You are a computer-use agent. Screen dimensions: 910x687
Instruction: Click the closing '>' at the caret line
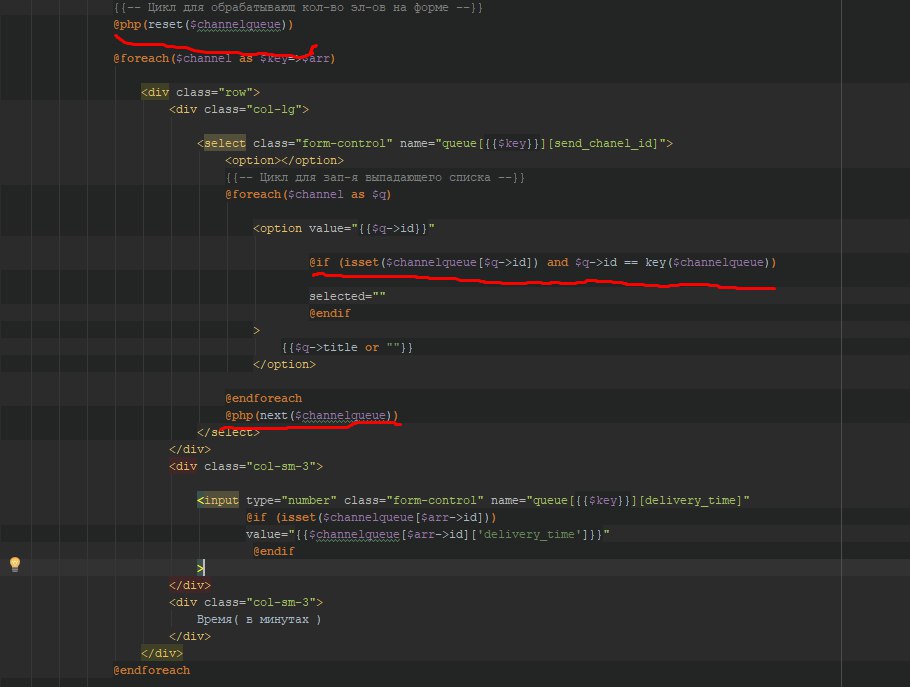[x=200, y=568]
